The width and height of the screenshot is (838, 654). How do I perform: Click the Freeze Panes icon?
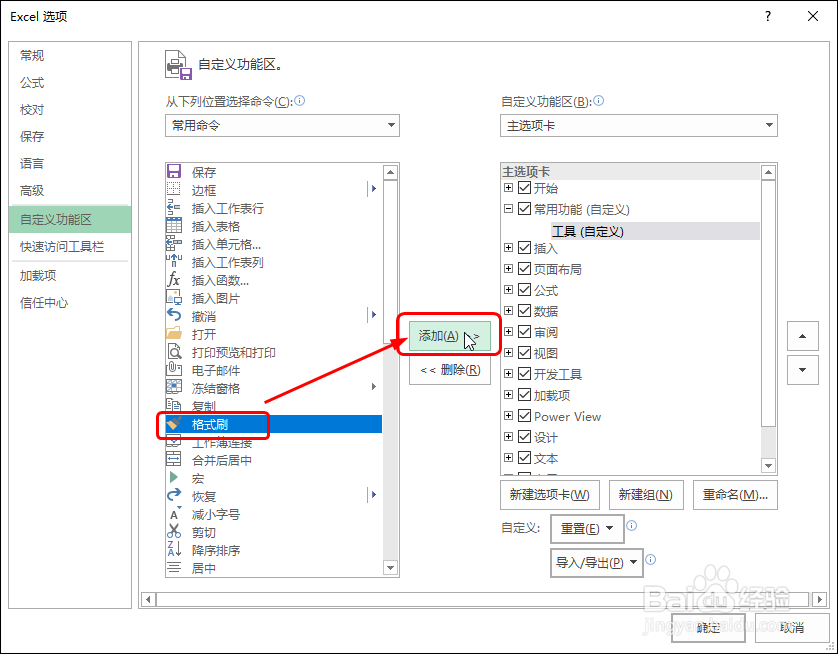[174, 387]
